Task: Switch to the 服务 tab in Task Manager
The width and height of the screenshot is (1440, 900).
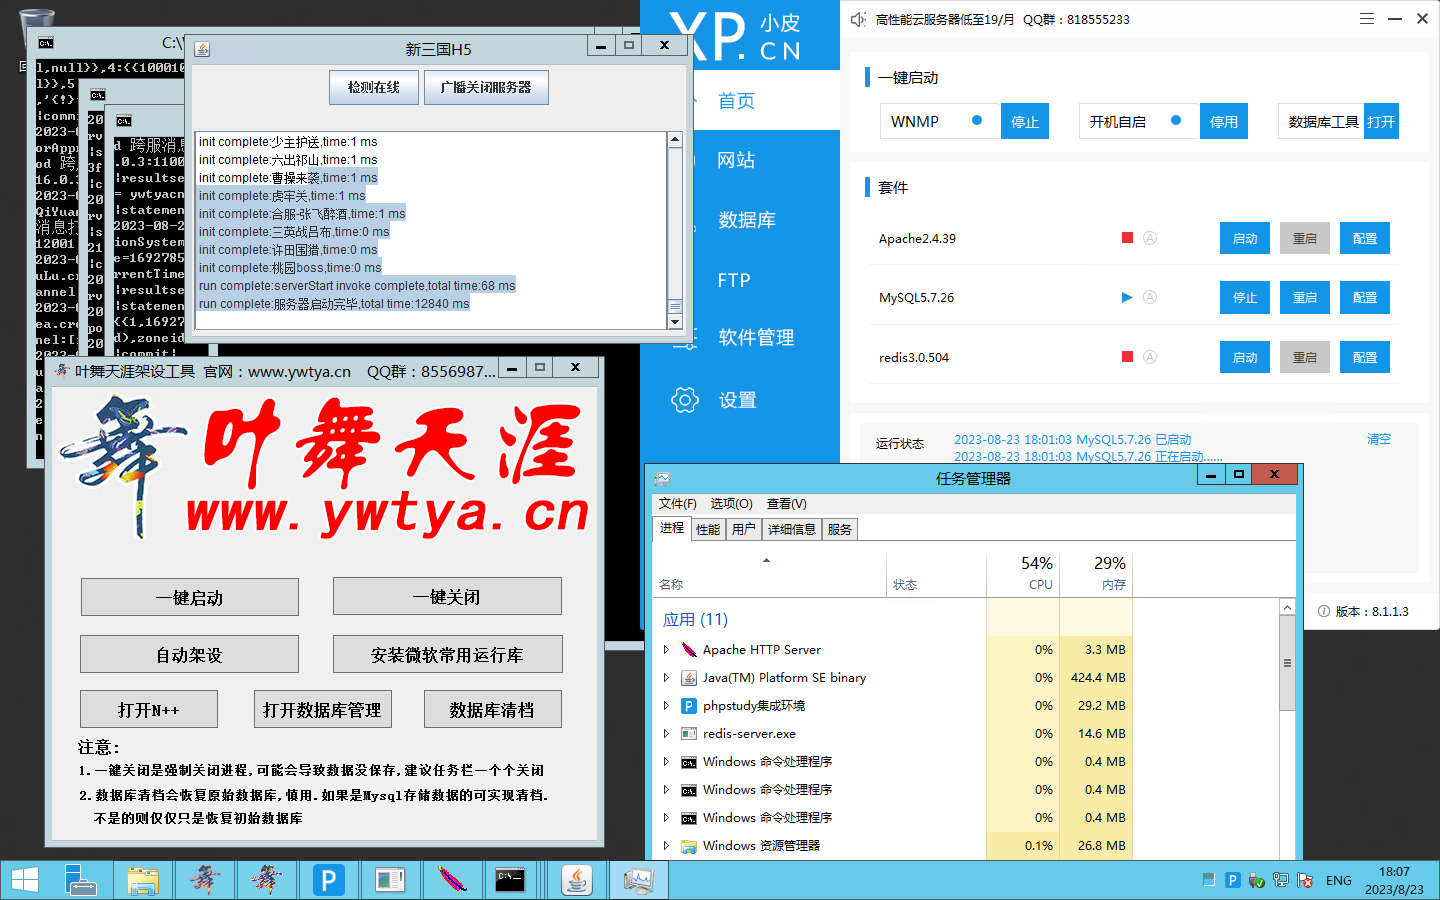Action: [x=840, y=529]
